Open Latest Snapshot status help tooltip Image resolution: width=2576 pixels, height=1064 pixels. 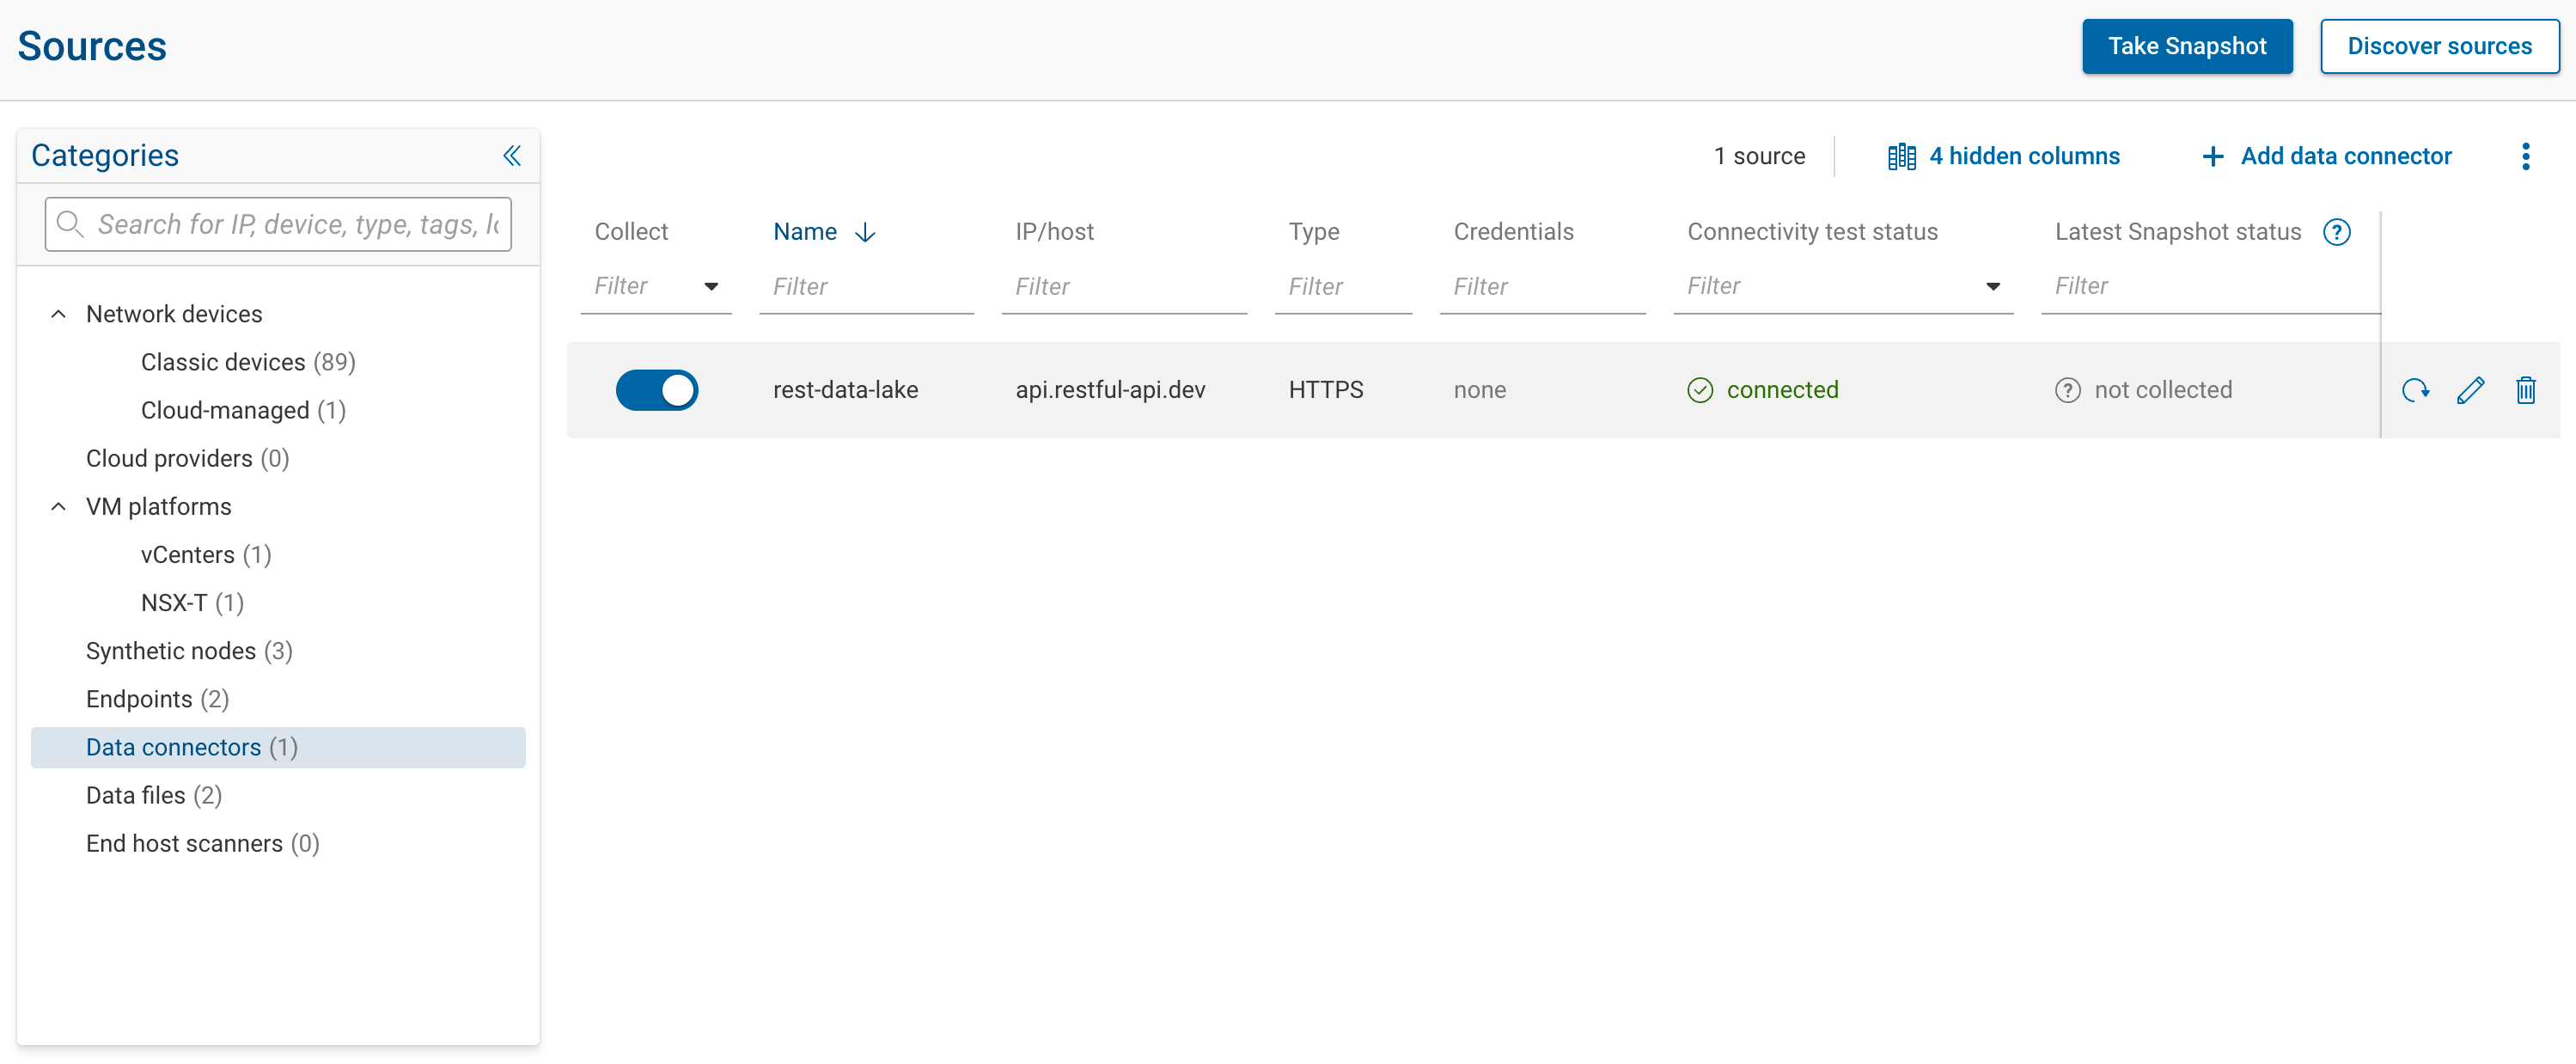(2337, 231)
